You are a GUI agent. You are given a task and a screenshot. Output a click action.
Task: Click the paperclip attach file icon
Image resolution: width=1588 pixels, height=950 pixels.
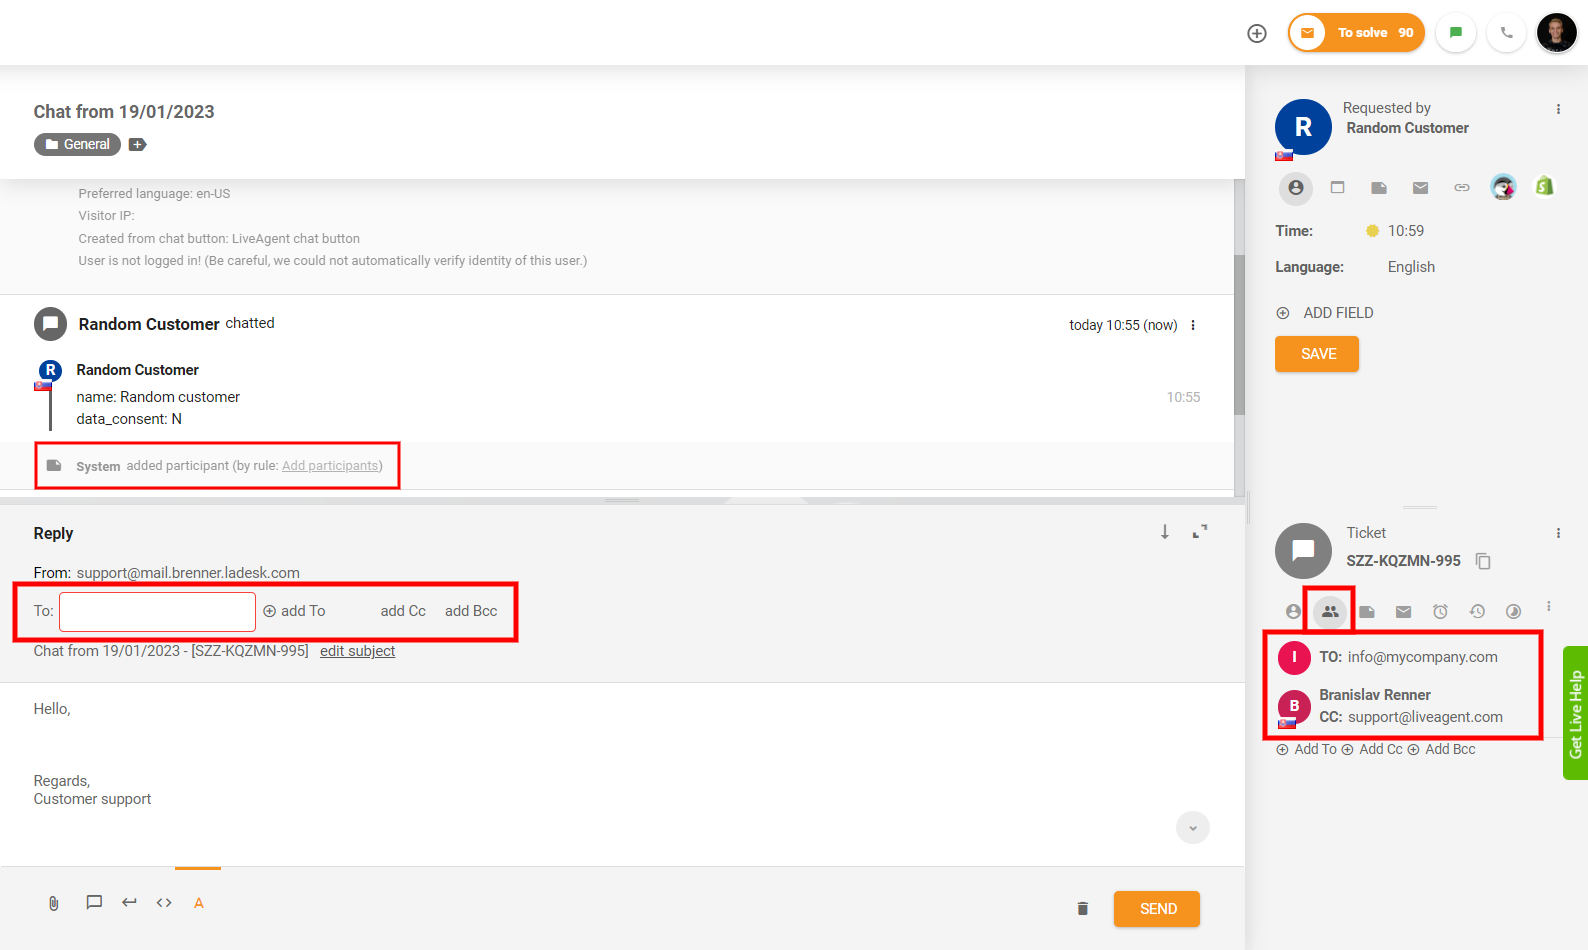click(x=54, y=903)
